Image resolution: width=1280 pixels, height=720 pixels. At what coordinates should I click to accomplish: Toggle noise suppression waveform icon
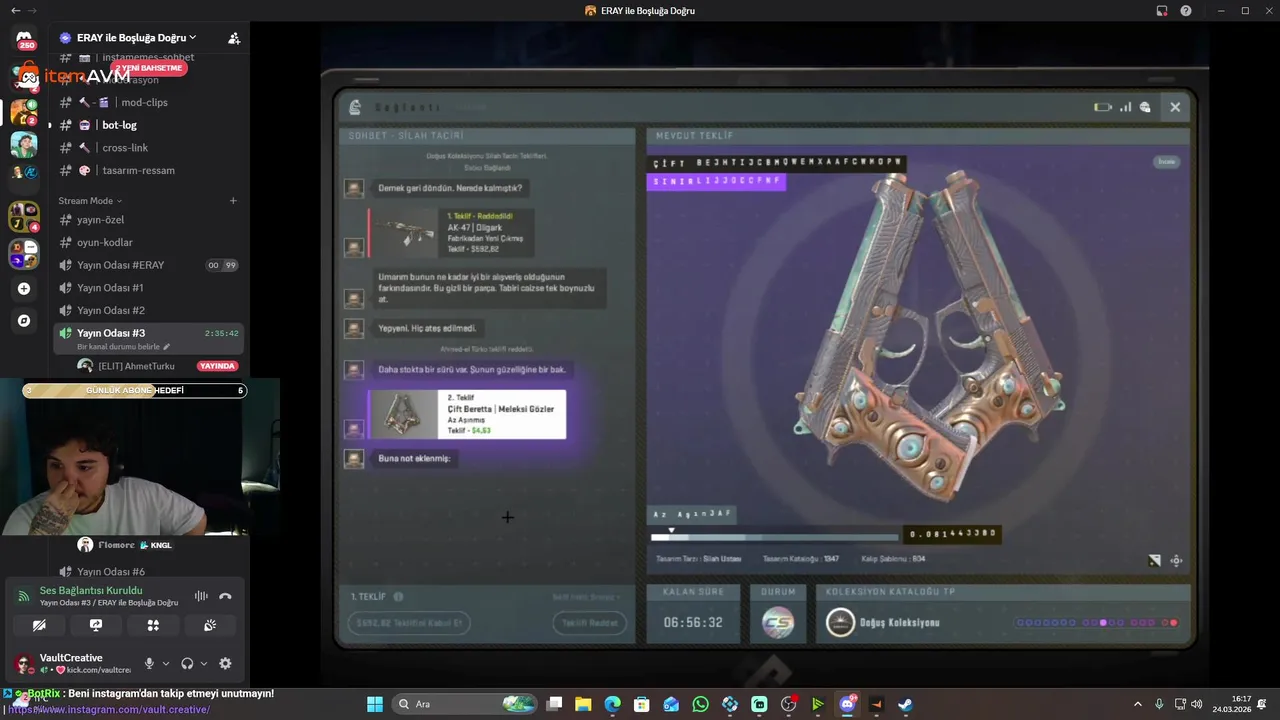[x=201, y=596]
